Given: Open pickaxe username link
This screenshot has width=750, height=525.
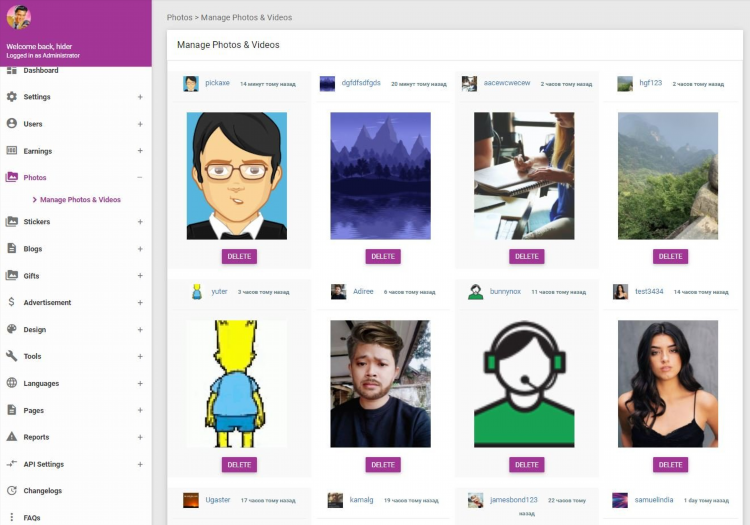Looking at the screenshot, I should pyautogui.click(x=217, y=83).
